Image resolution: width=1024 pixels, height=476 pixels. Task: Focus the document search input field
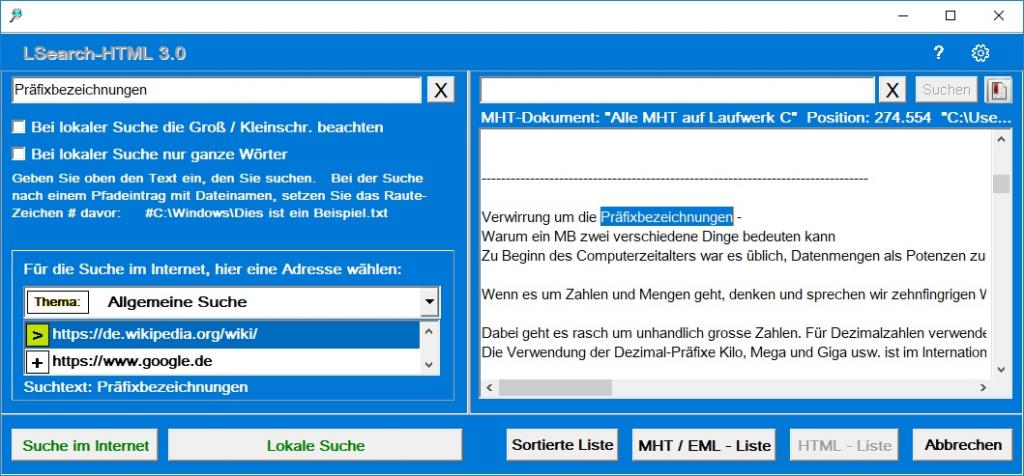(677, 90)
